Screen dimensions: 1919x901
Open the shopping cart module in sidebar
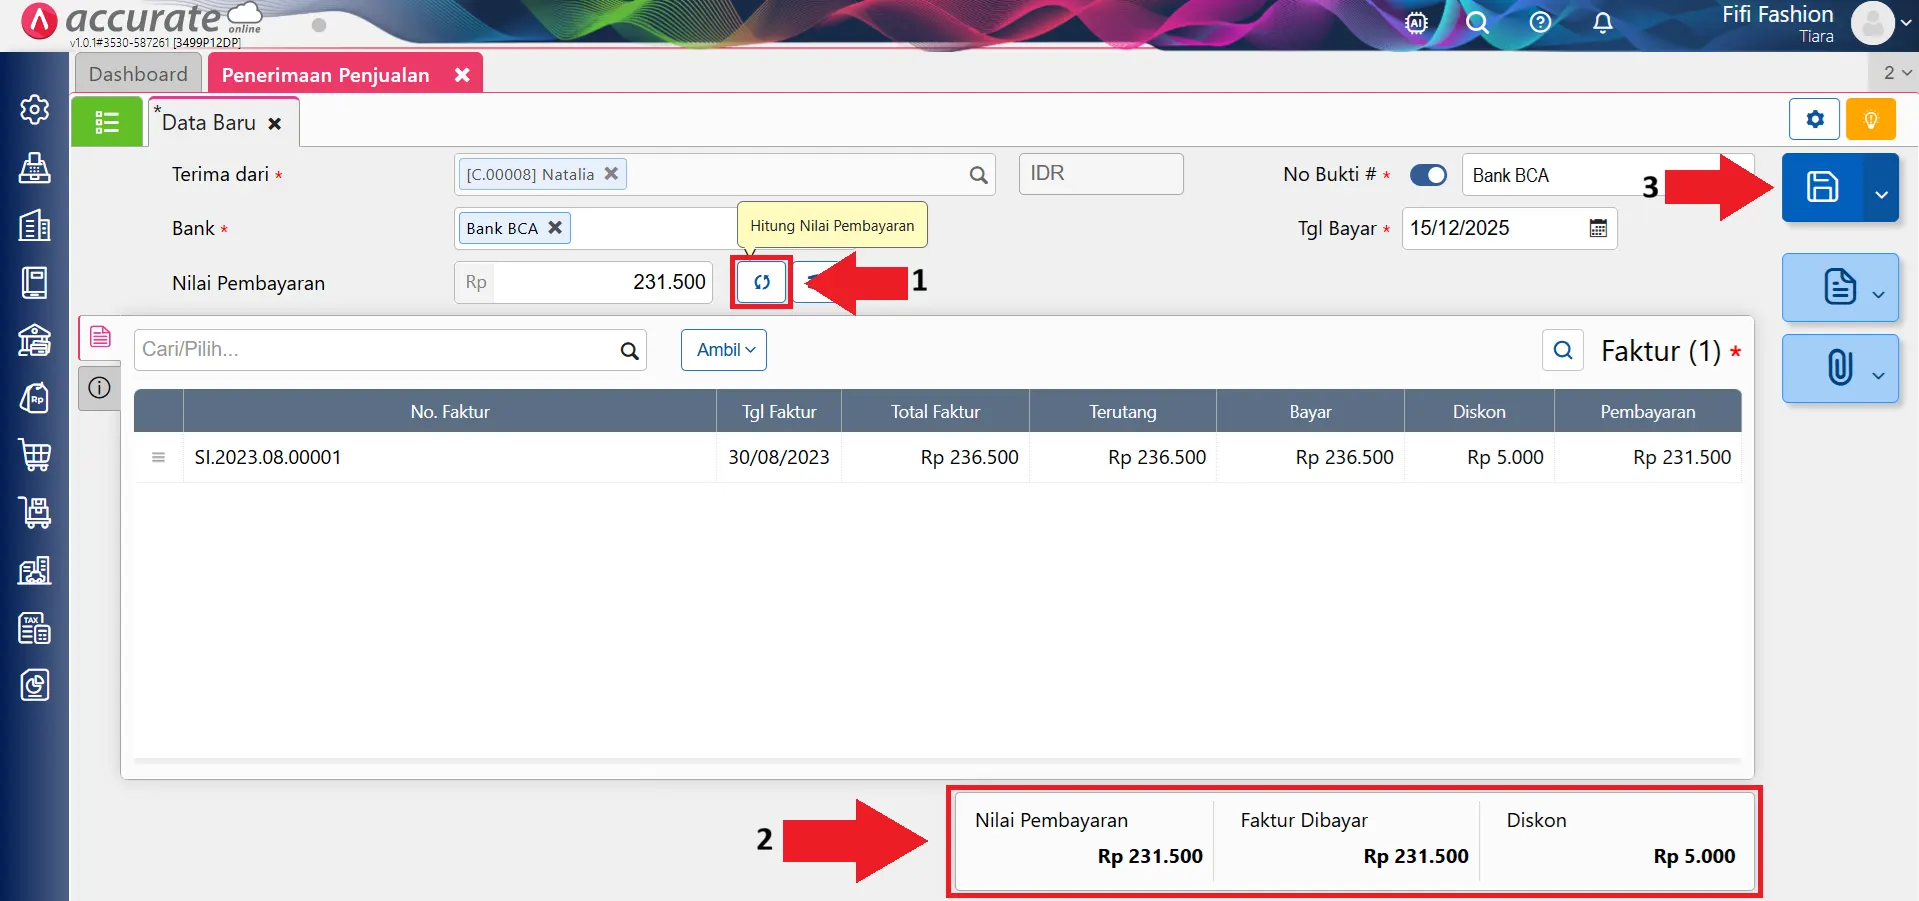tap(35, 456)
